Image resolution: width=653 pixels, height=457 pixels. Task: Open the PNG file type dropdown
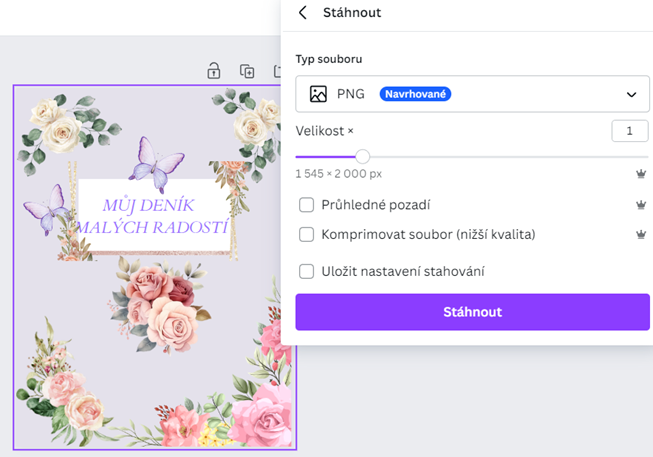[472, 94]
